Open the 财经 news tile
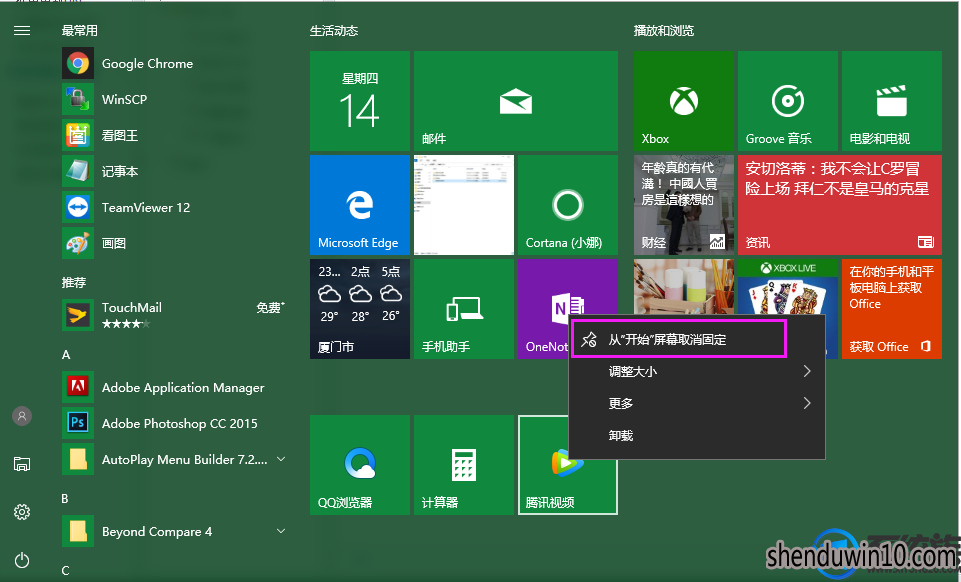This screenshot has height=582, width=961. pos(683,205)
